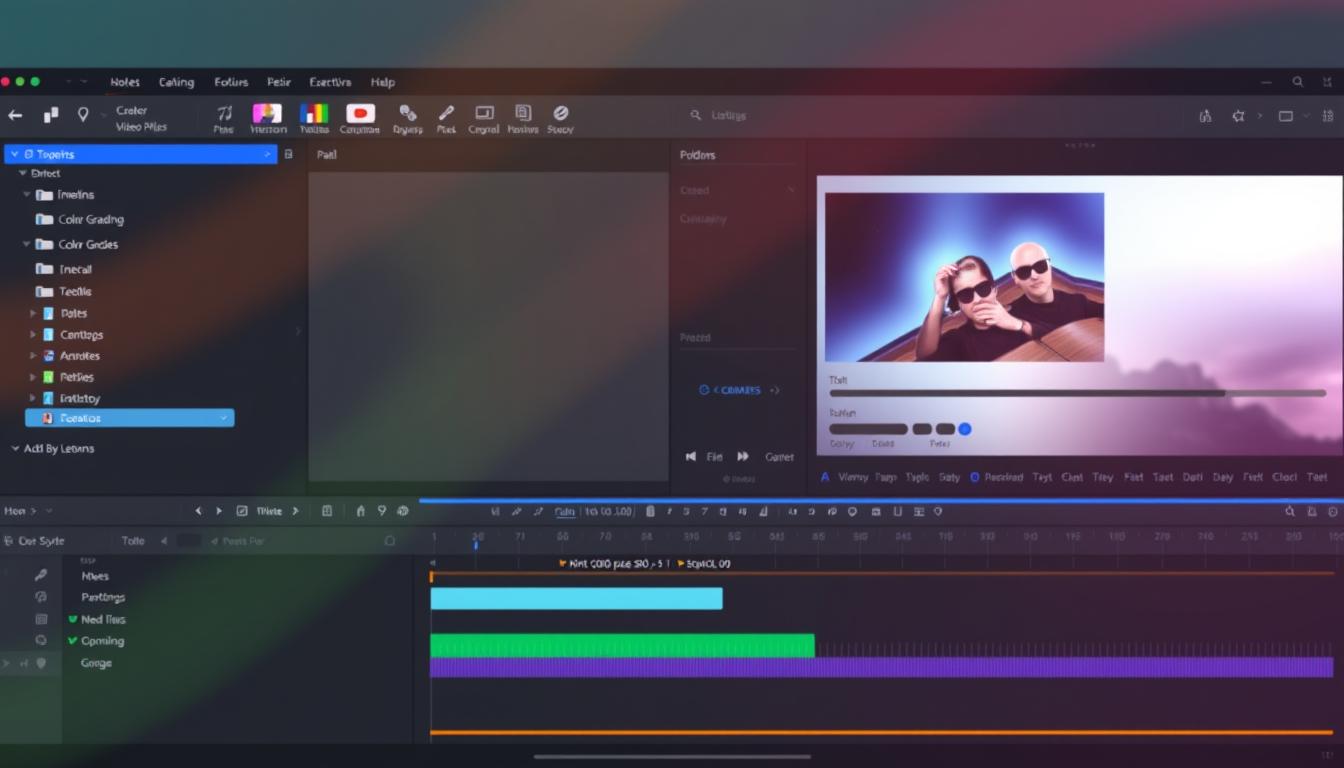Click the back arrow in the toolbar
This screenshot has height=768, width=1344.
coord(15,115)
